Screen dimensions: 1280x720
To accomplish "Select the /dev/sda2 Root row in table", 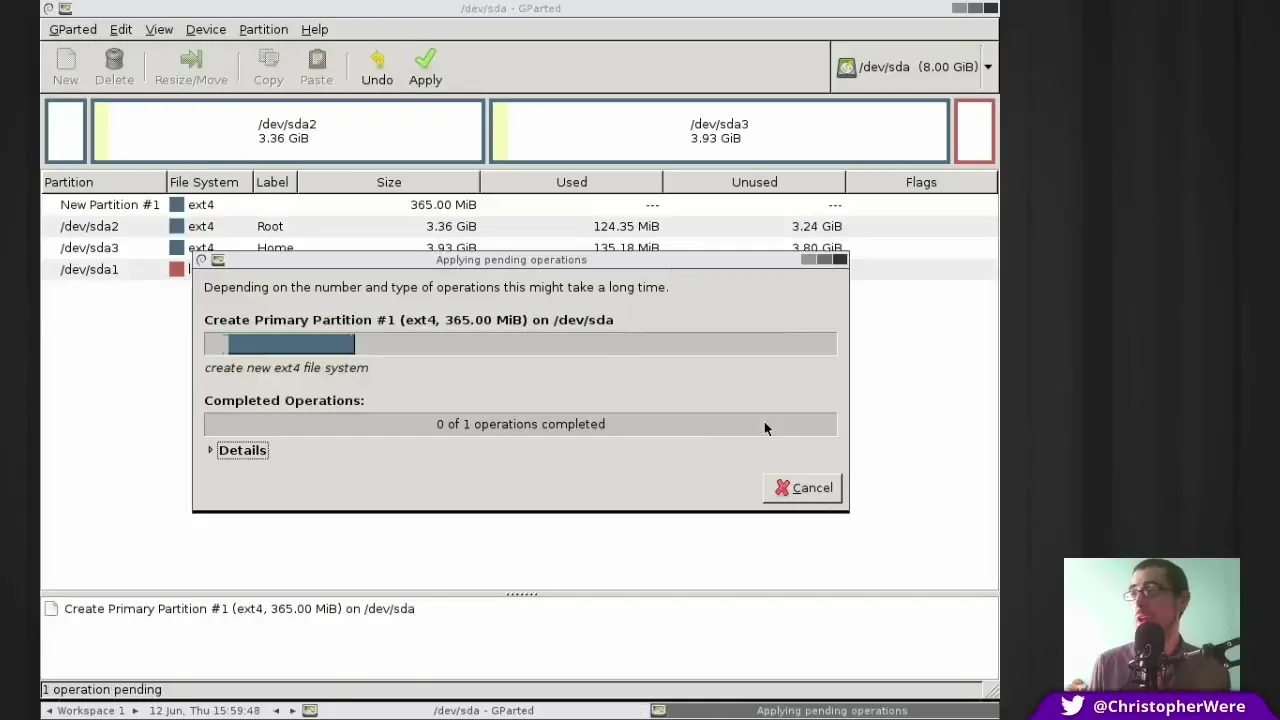I will click(x=520, y=226).
